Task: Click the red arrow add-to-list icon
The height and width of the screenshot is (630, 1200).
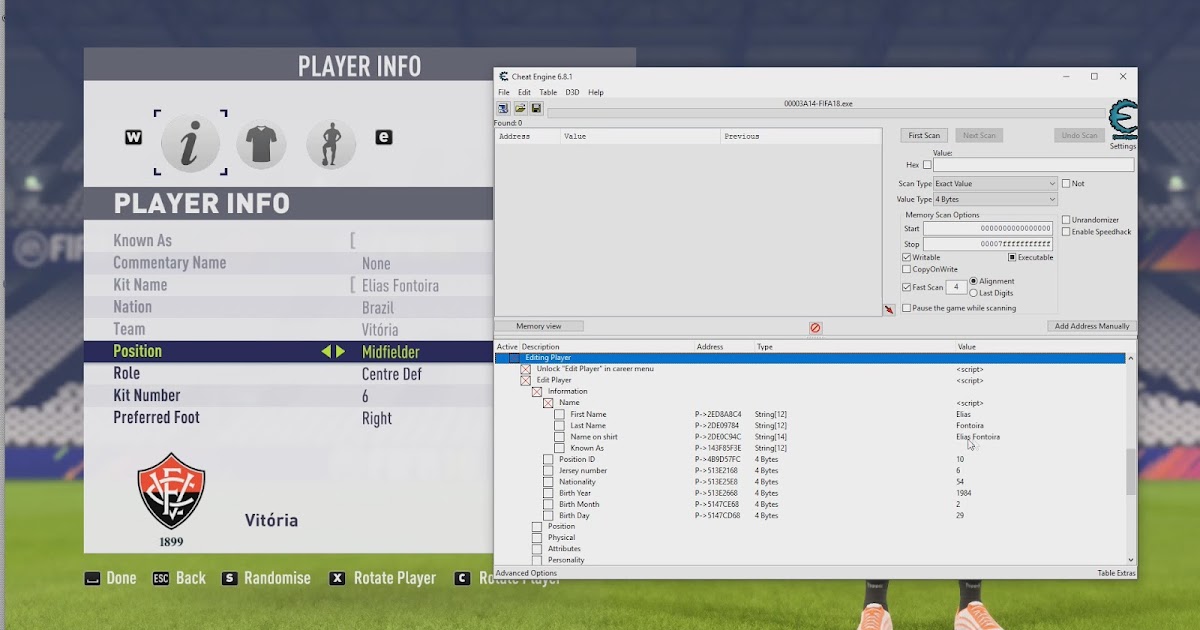Action: (889, 310)
